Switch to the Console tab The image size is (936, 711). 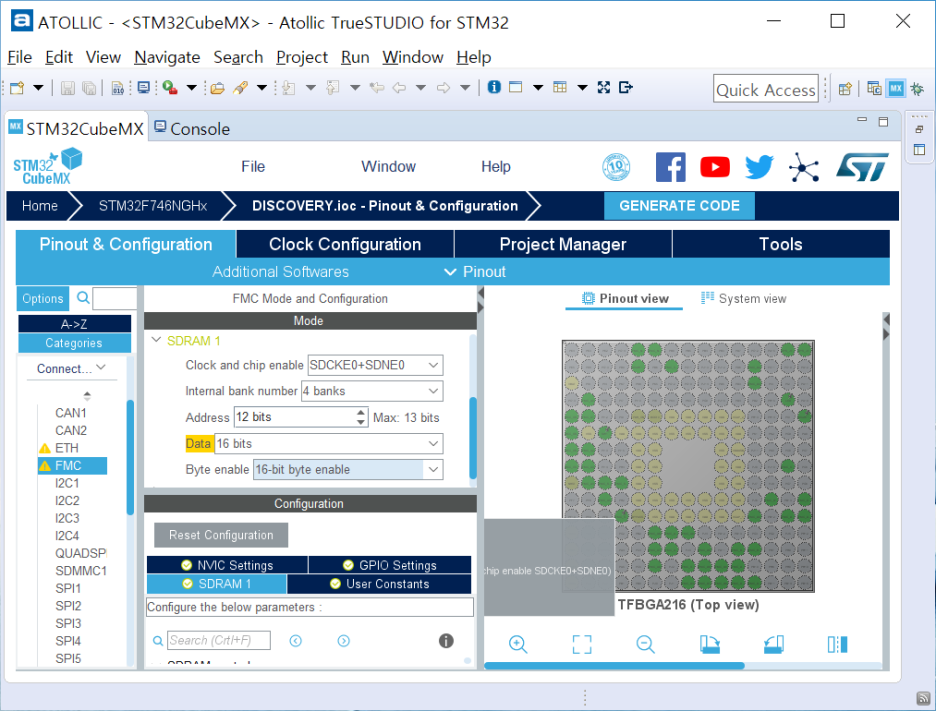tap(192, 128)
